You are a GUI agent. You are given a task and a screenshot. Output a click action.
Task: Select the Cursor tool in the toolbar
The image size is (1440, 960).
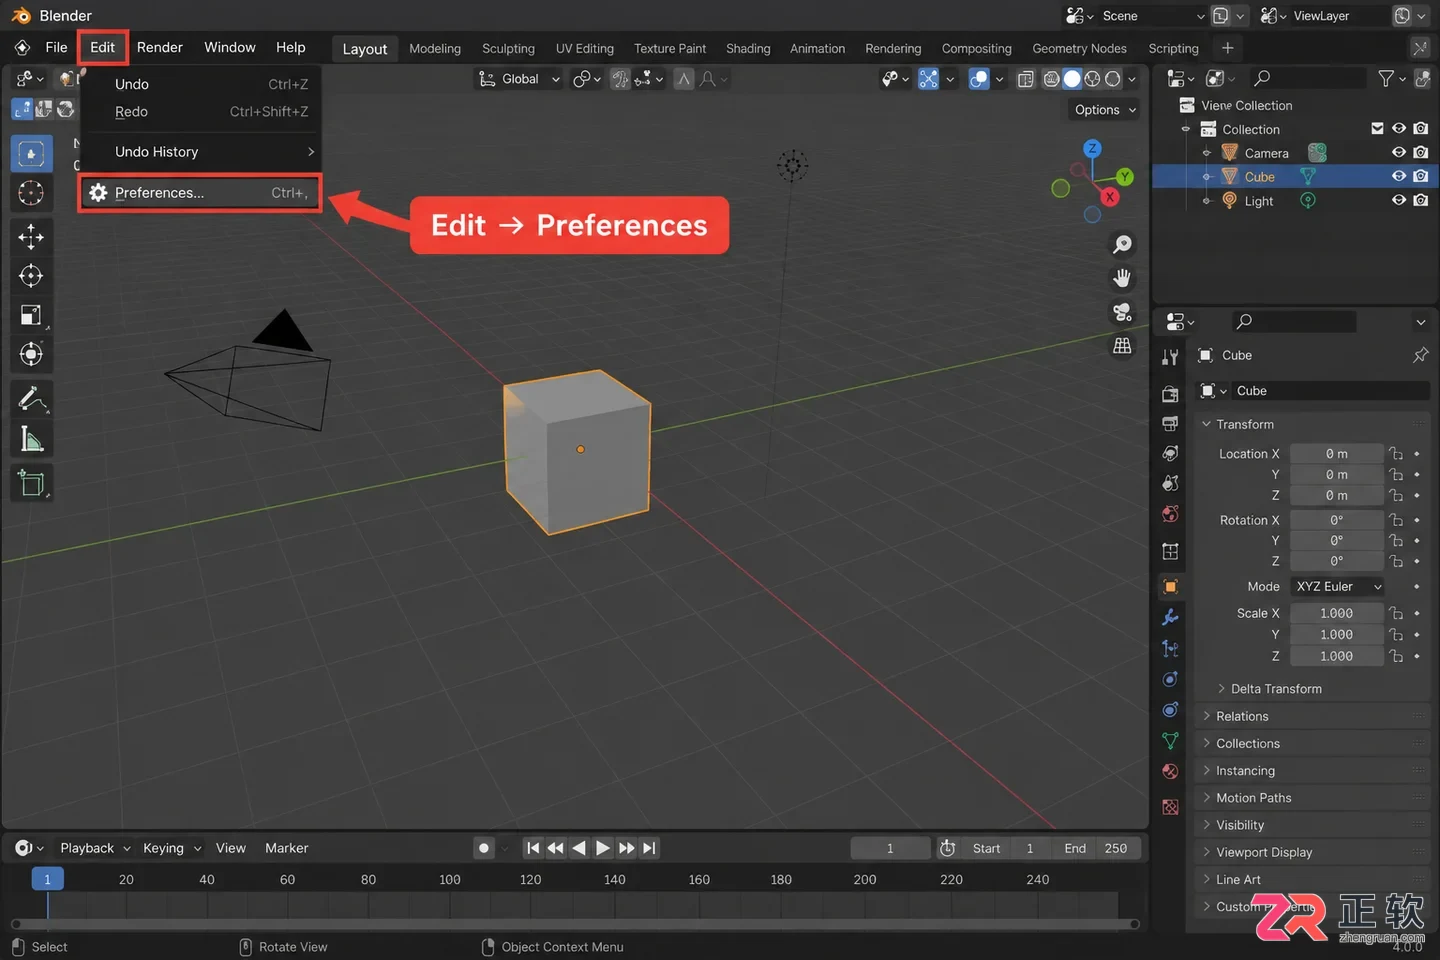tap(31, 193)
